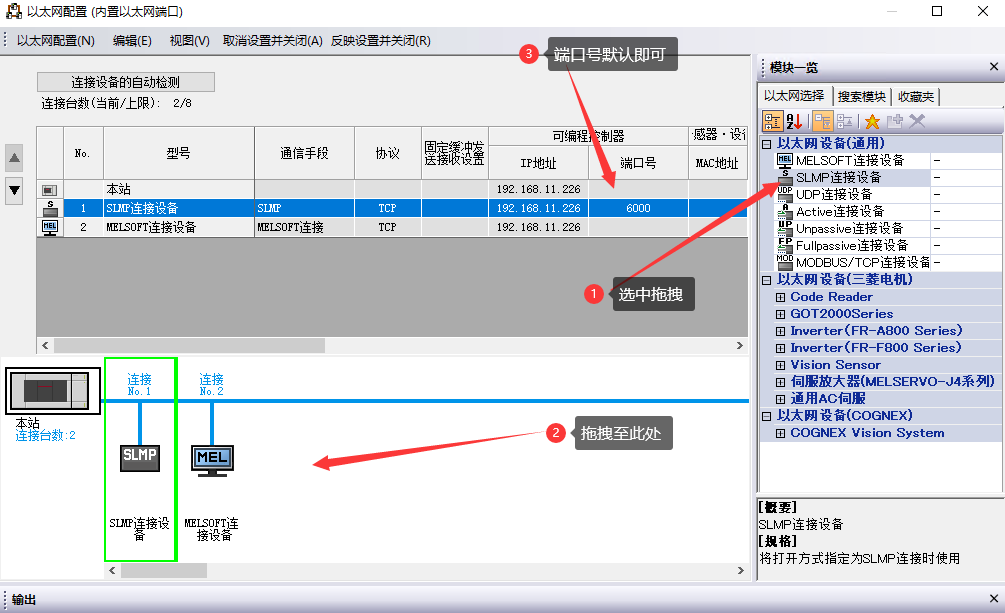Expand Inverter(FR-F800 Series) node
This screenshot has width=1005, height=613.
pos(780,348)
